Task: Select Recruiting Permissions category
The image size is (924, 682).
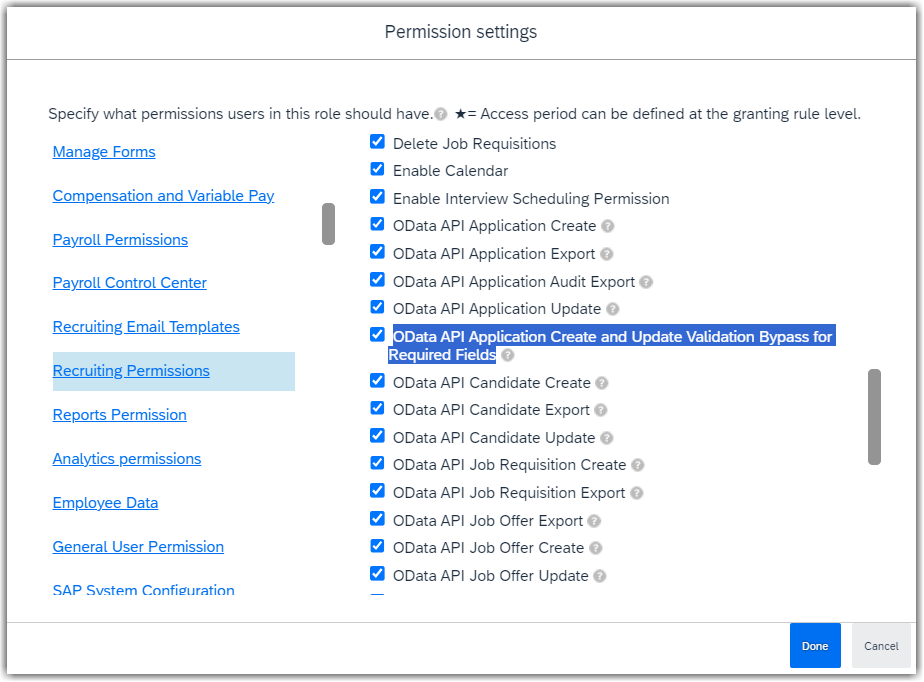Action: [x=131, y=371]
